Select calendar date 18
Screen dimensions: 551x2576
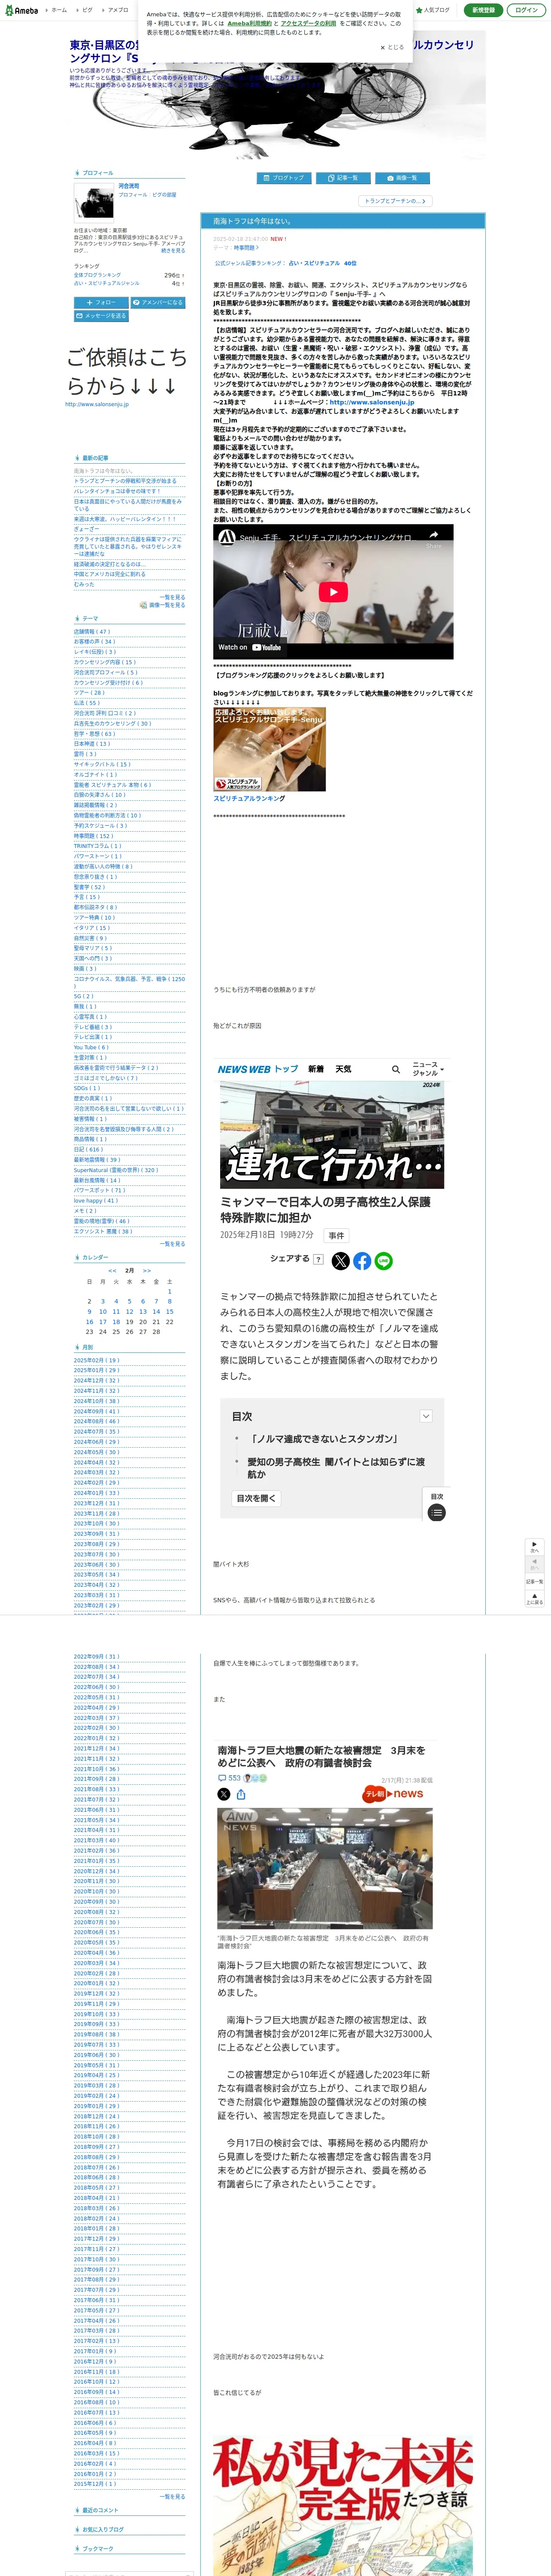tap(116, 1322)
